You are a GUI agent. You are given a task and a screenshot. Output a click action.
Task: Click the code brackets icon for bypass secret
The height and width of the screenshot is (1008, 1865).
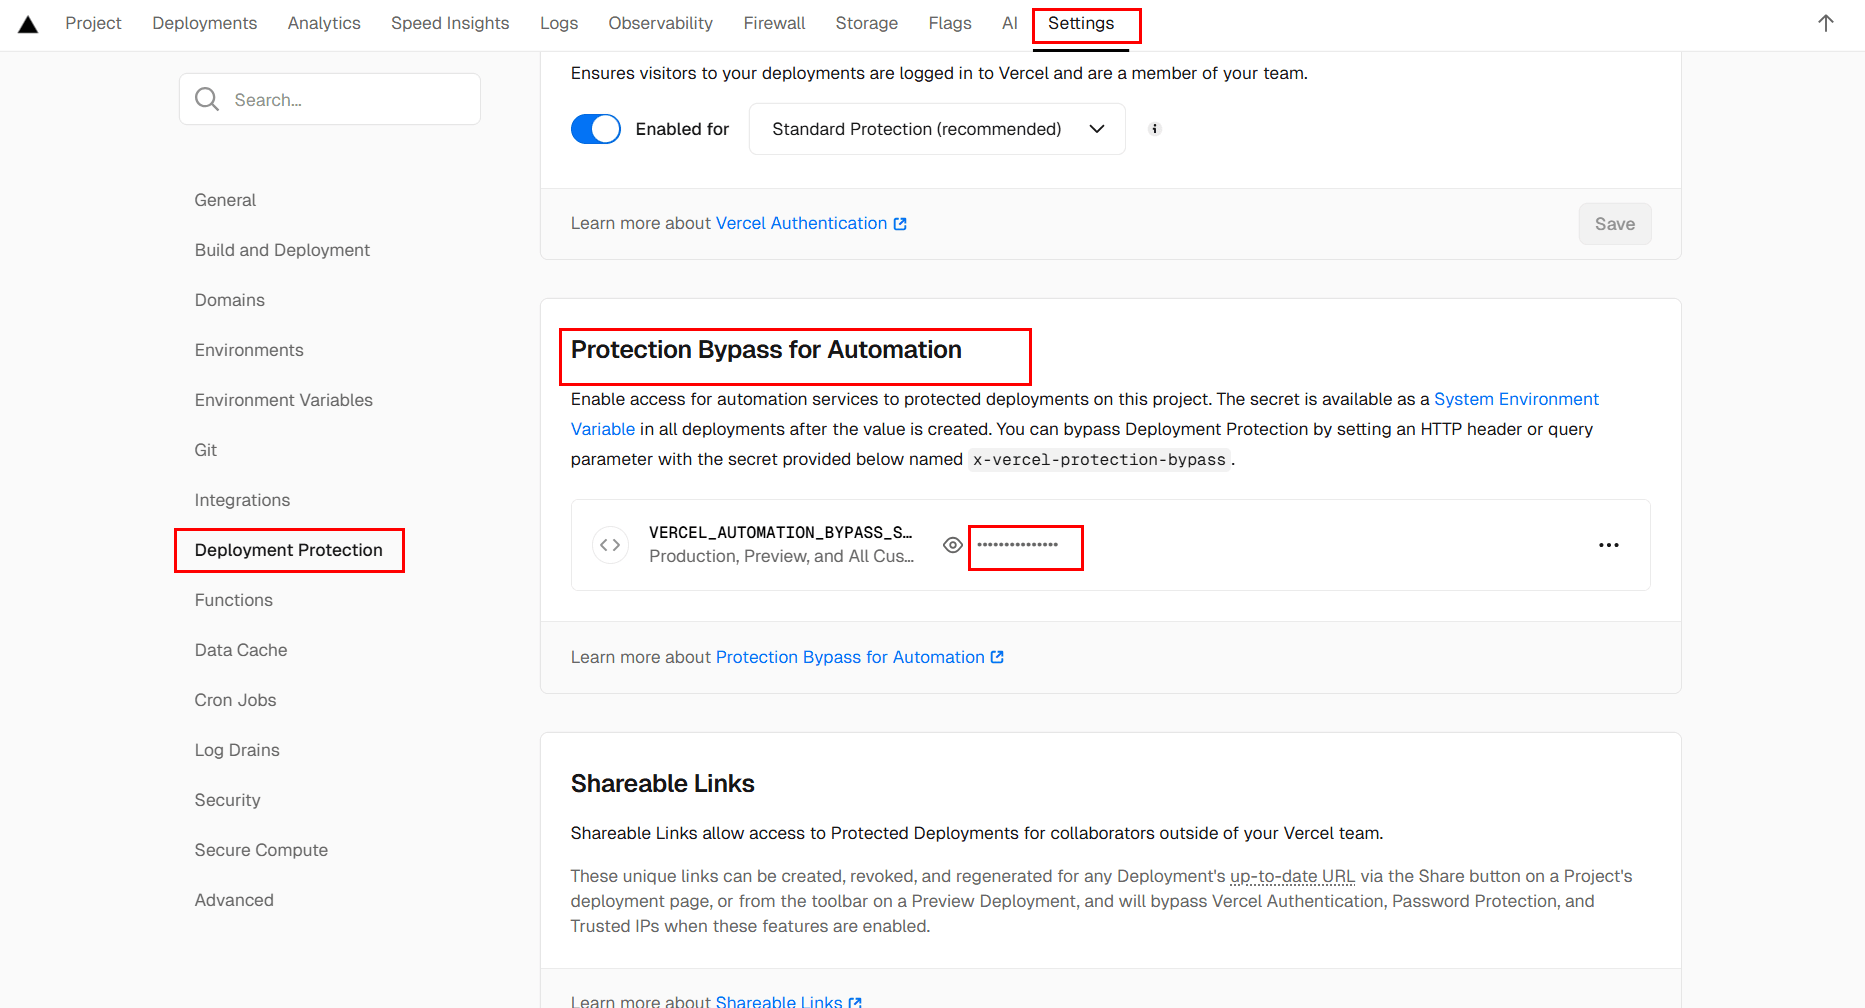click(x=610, y=545)
